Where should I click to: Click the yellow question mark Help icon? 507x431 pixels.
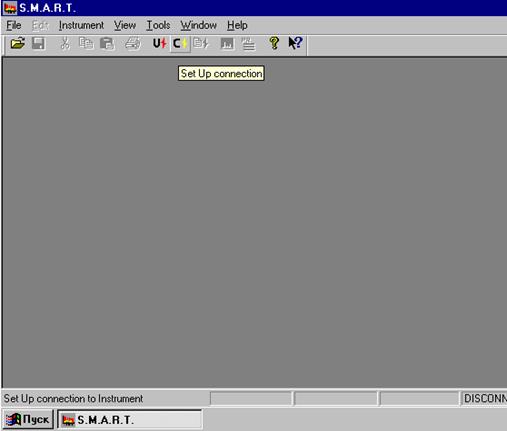274,43
